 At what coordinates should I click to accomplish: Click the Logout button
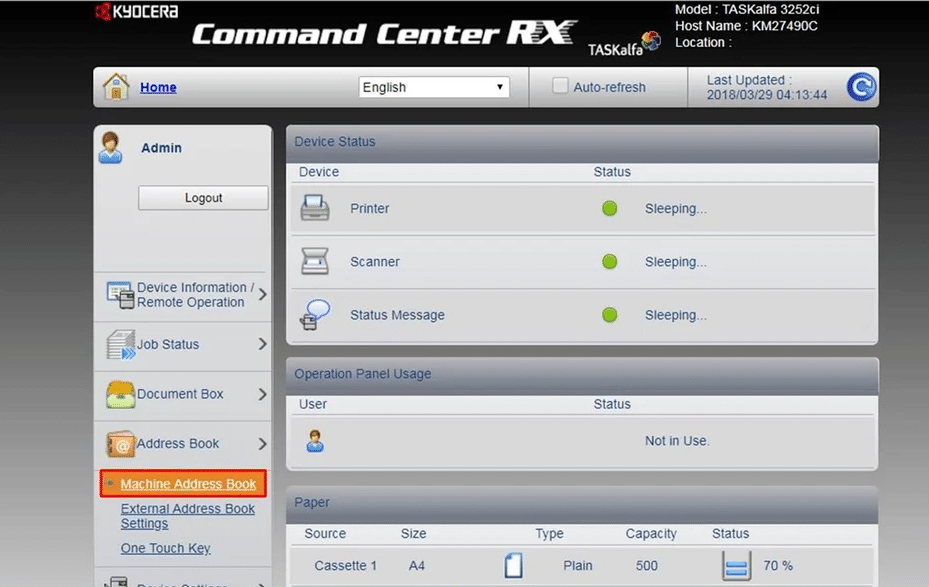click(x=203, y=198)
